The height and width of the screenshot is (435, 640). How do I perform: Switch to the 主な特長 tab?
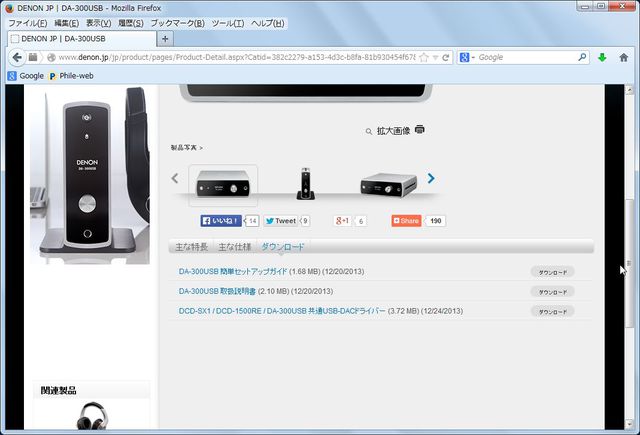[191, 247]
